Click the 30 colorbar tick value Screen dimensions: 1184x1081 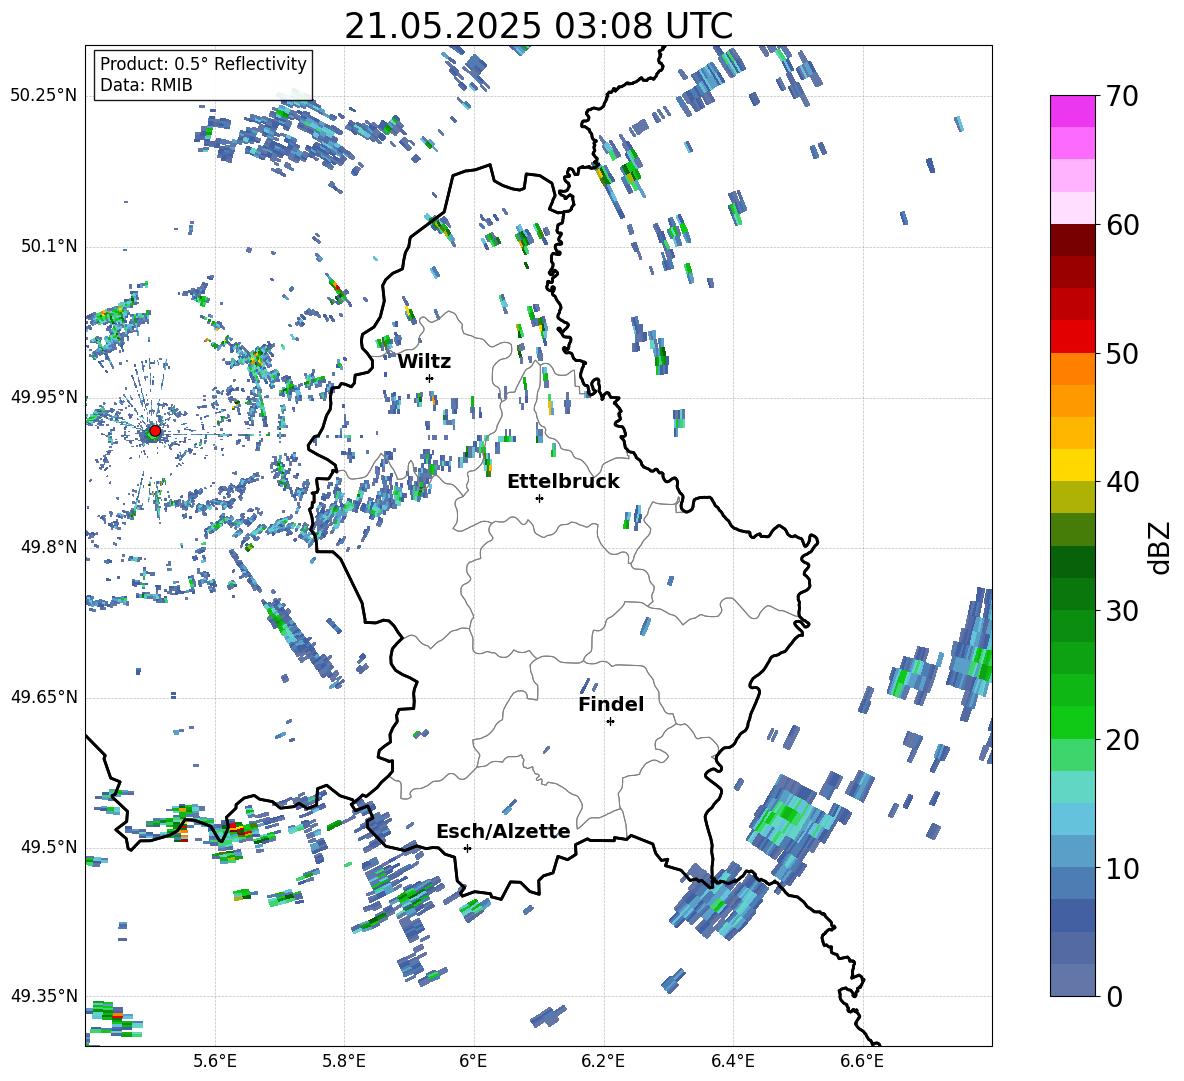click(1123, 611)
